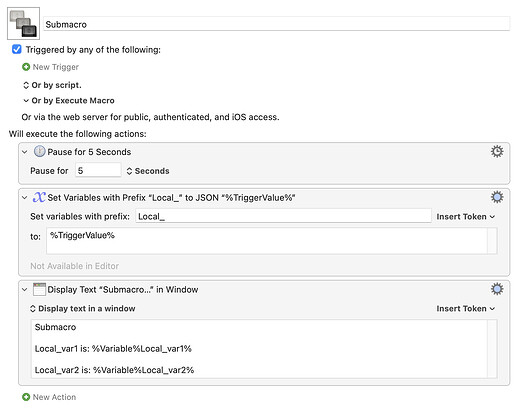The width and height of the screenshot is (517, 408).
Task: Click the script X icon of Set Variables
Action: [39, 197]
